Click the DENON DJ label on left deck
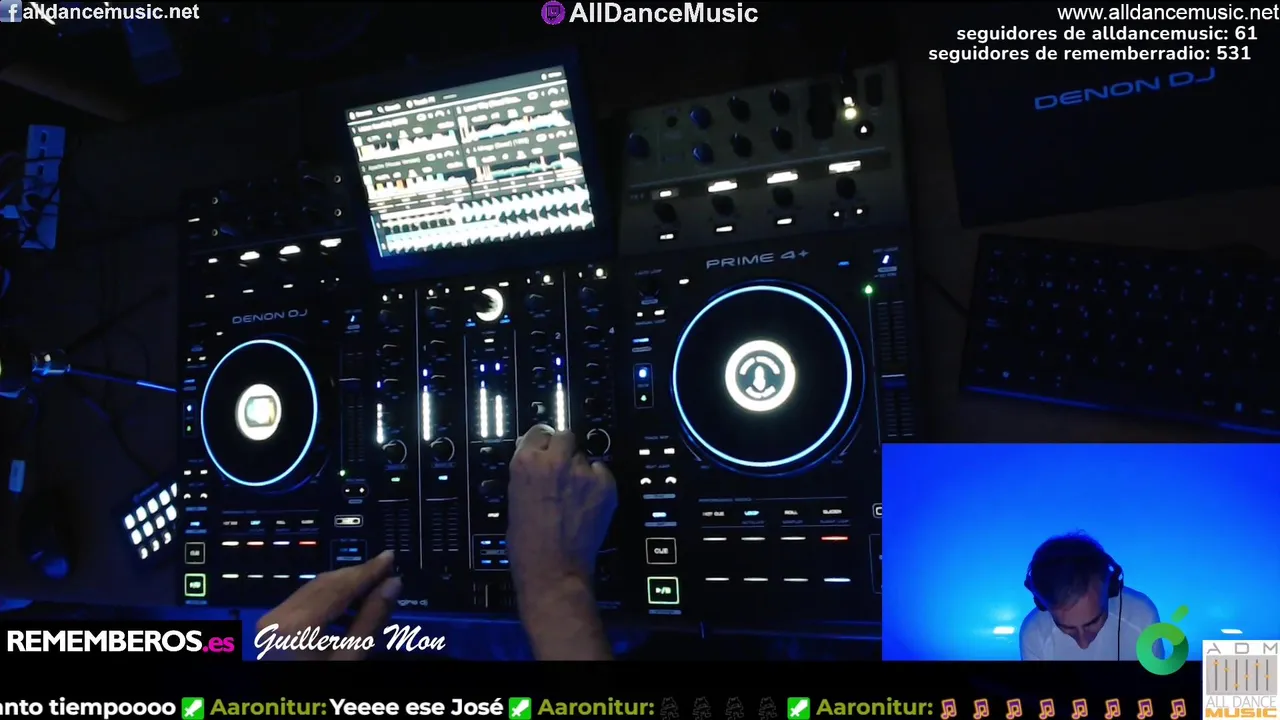This screenshot has width=1280, height=720. coord(269,318)
